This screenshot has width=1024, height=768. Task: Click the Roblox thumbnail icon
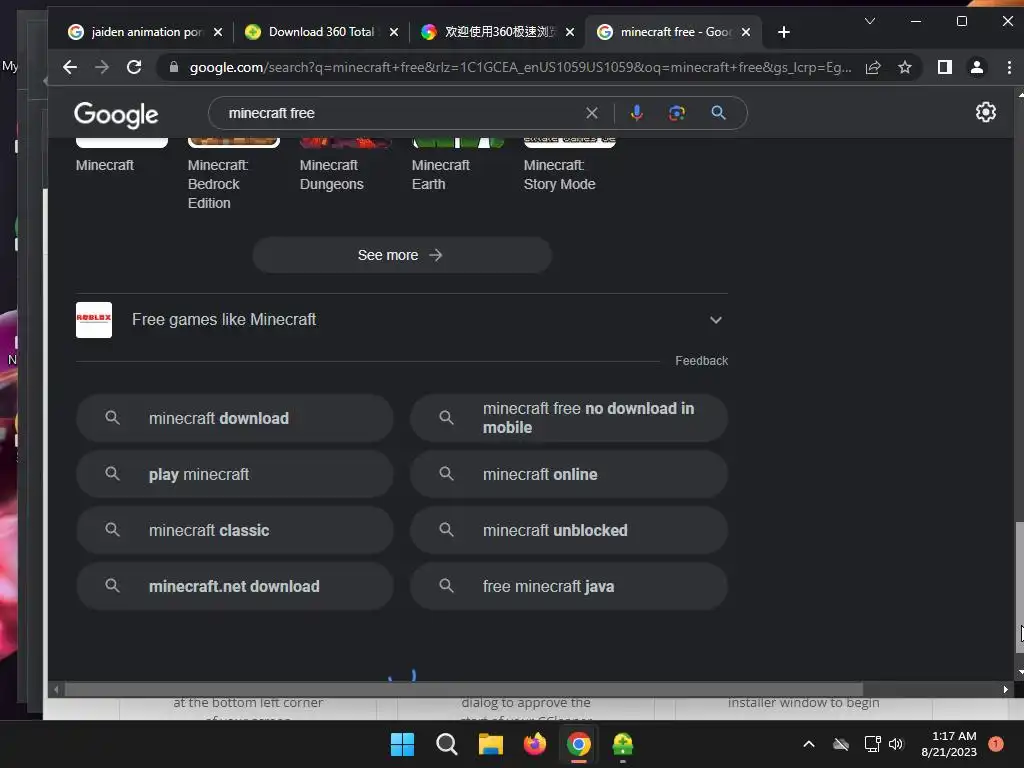[94, 320]
